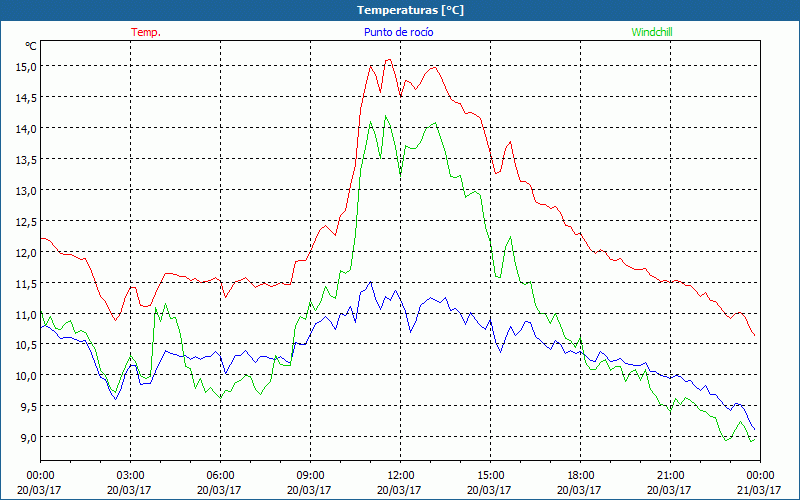Click the 18:00 time axis label
The width and height of the screenshot is (800, 500).
click(x=581, y=476)
